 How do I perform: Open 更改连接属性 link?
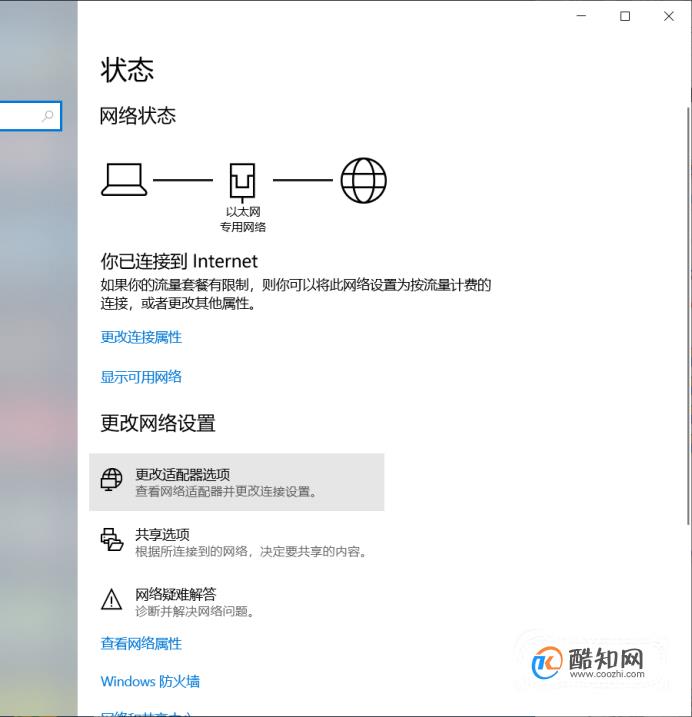click(x=141, y=337)
